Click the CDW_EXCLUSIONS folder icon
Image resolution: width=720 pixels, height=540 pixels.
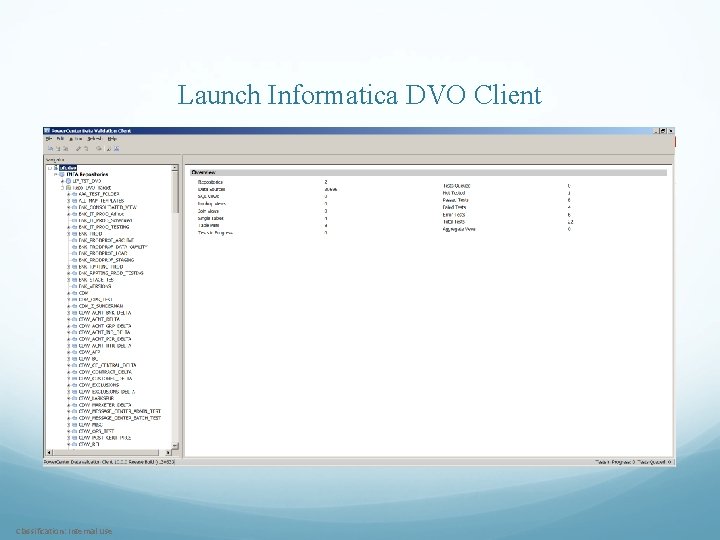pyautogui.click(x=74, y=385)
